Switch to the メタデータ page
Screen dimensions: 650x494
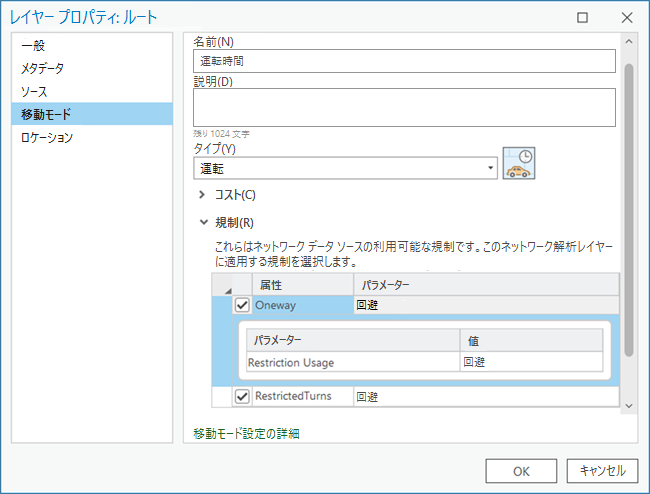42,69
